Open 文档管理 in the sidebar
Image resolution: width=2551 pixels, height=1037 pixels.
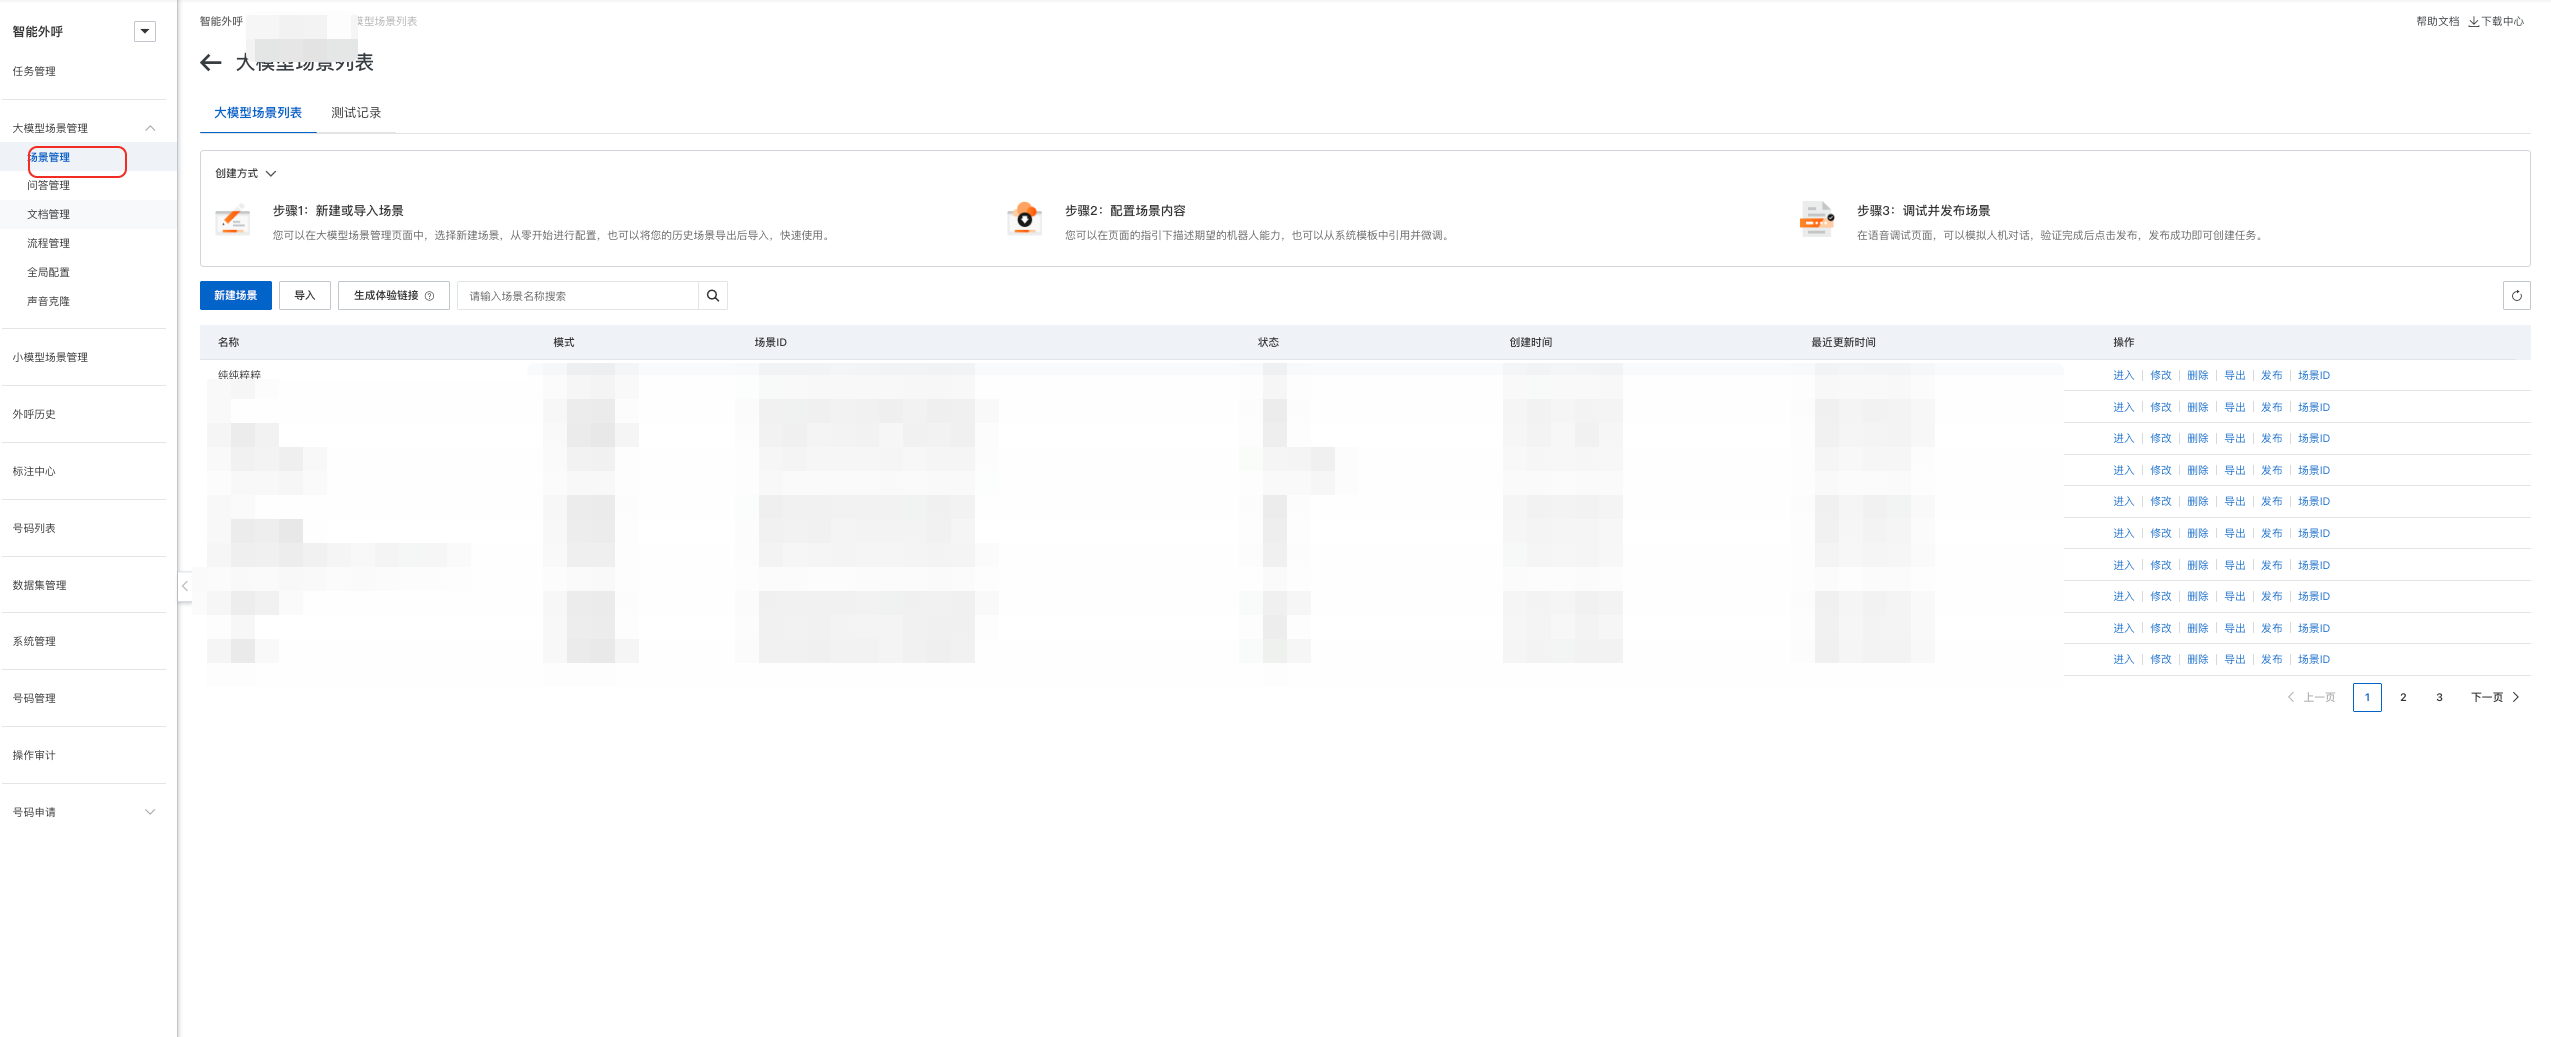tap(49, 215)
